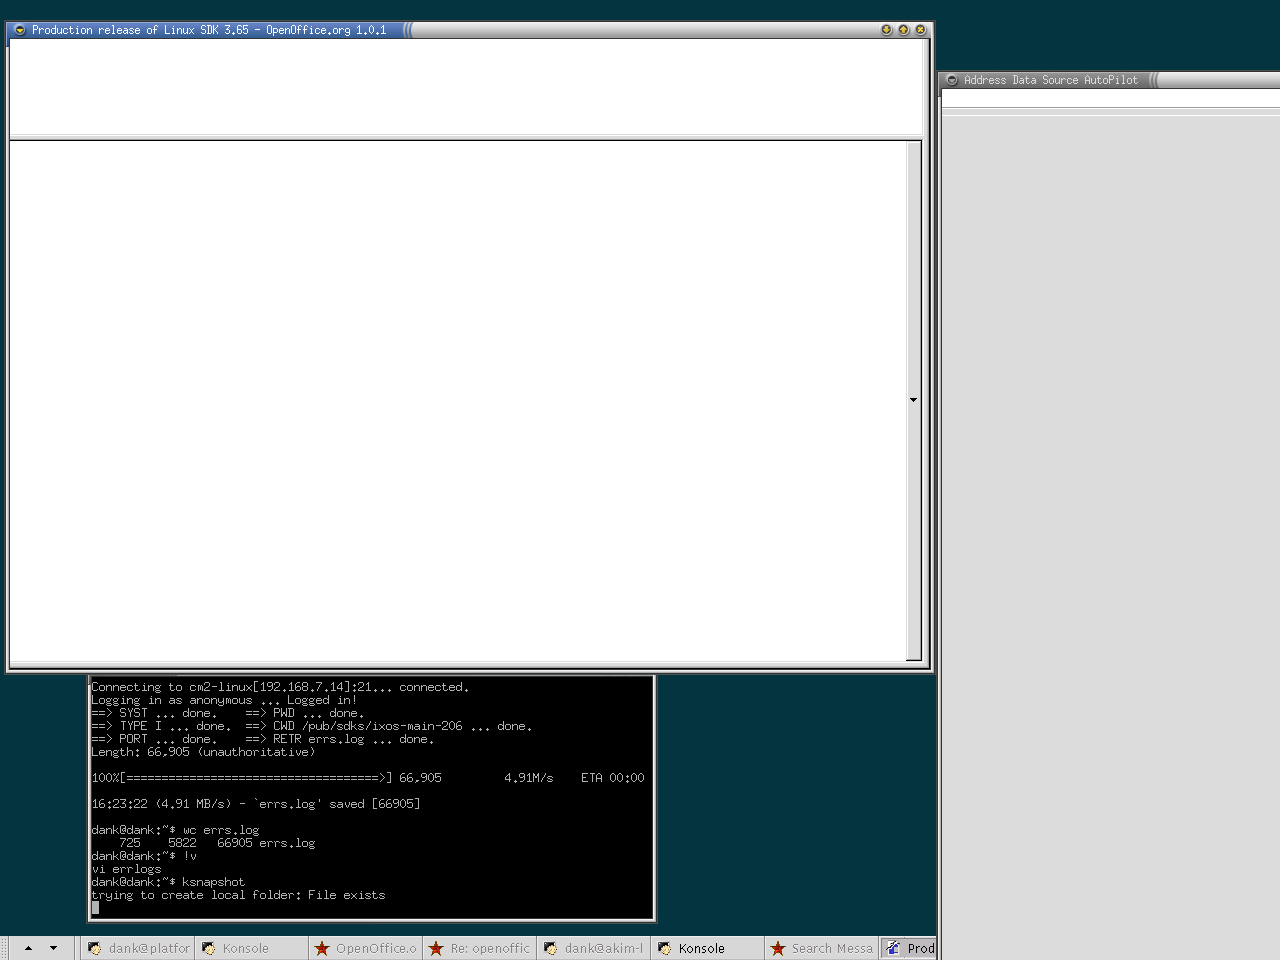Viewport: 1280px width, 960px height.
Task: Click the panel handle at taskbar left edge
Action: [x=4, y=948]
